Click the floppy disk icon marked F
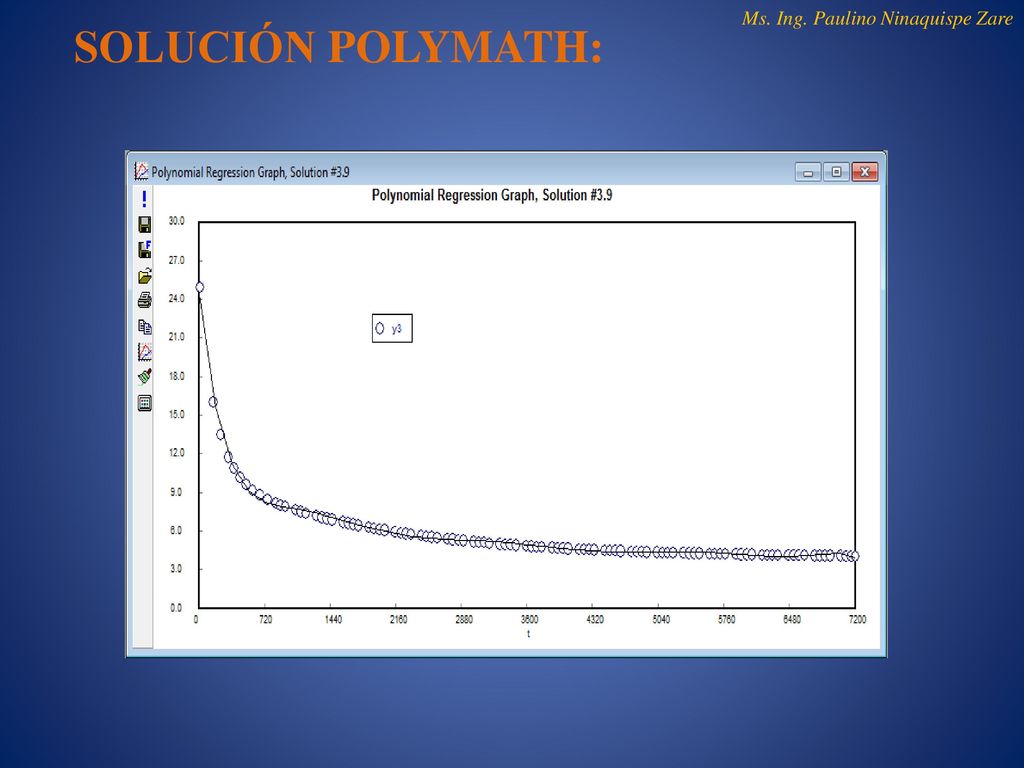The height and width of the screenshot is (768, 1024). pyautogui.click(x=144, y=249)
